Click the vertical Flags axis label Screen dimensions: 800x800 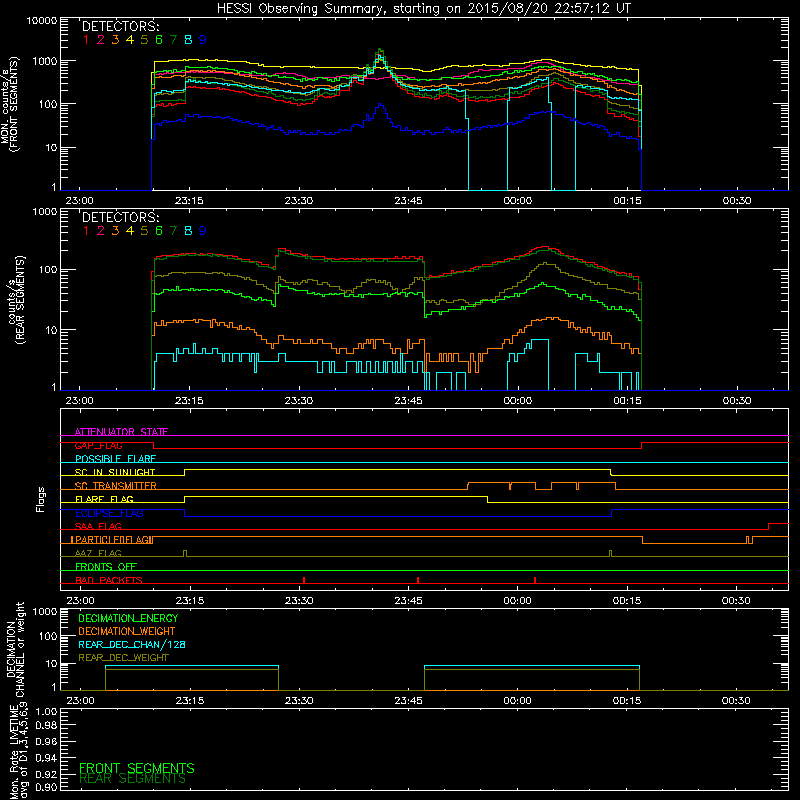coord(41,499)
